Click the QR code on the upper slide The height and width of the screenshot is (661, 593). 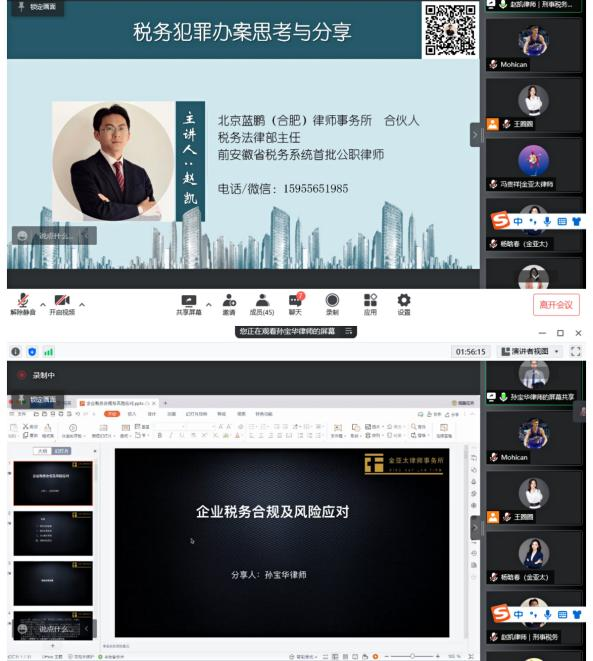[x=450, y=30]
